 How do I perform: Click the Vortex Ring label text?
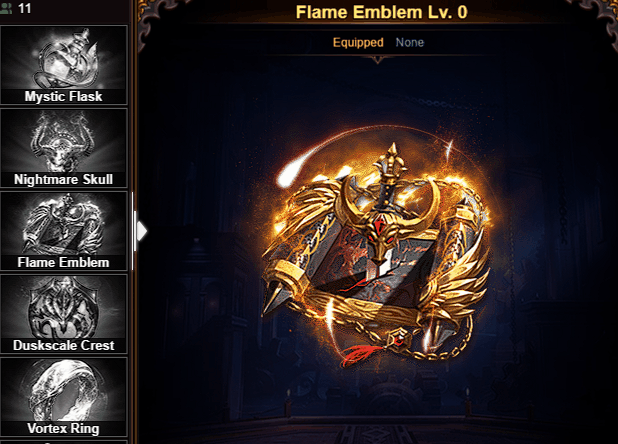click(63, 429)
